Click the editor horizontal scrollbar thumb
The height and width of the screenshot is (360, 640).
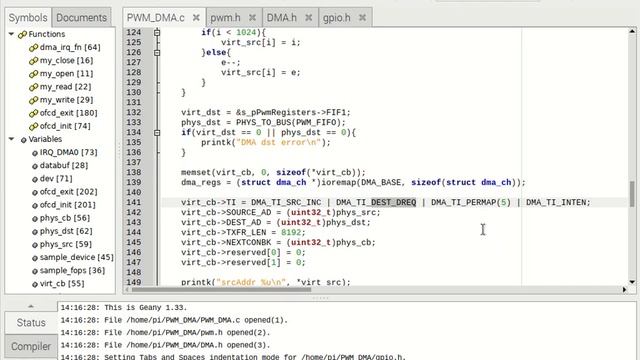coord(221,290)
